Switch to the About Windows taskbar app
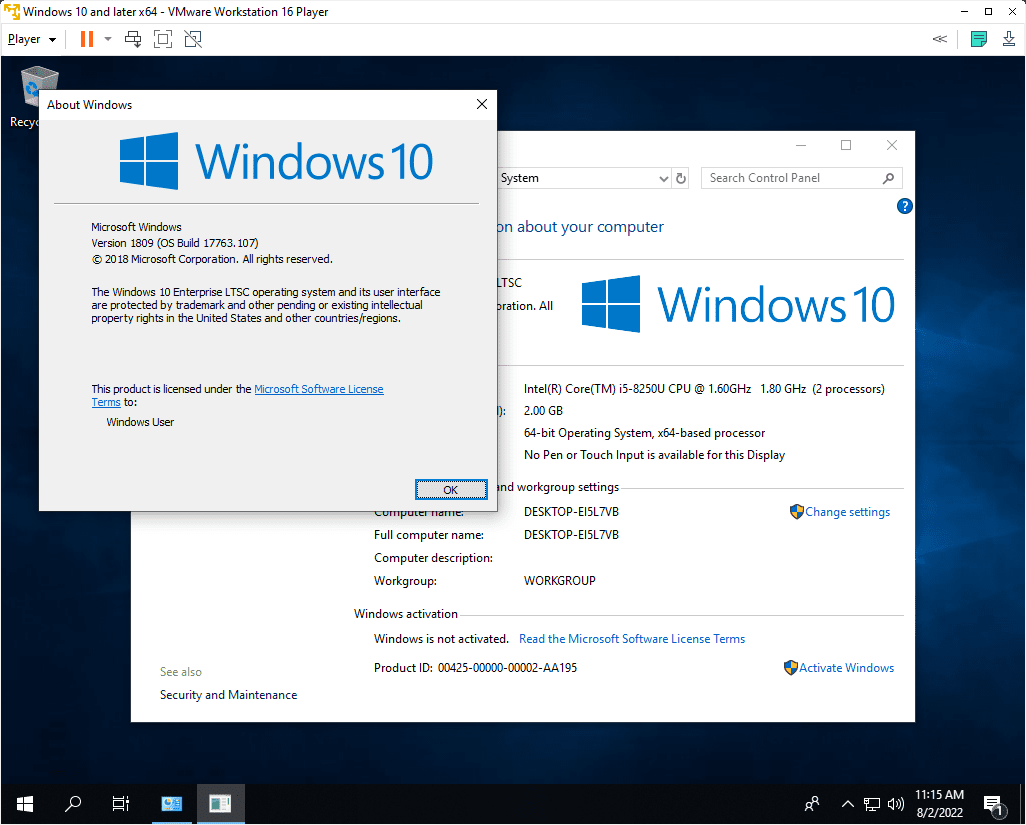1026x825 pixels. [220, 803]
